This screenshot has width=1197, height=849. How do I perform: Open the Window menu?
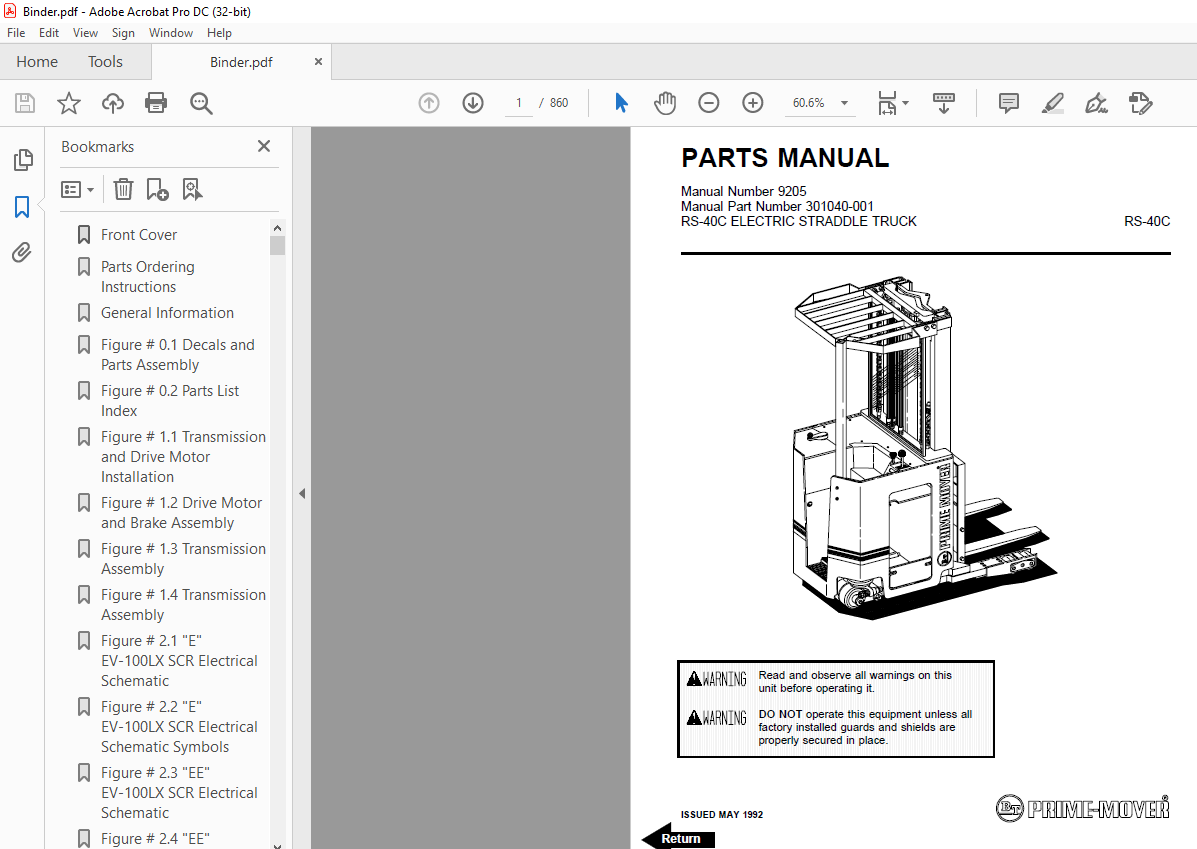click(171, 33)
